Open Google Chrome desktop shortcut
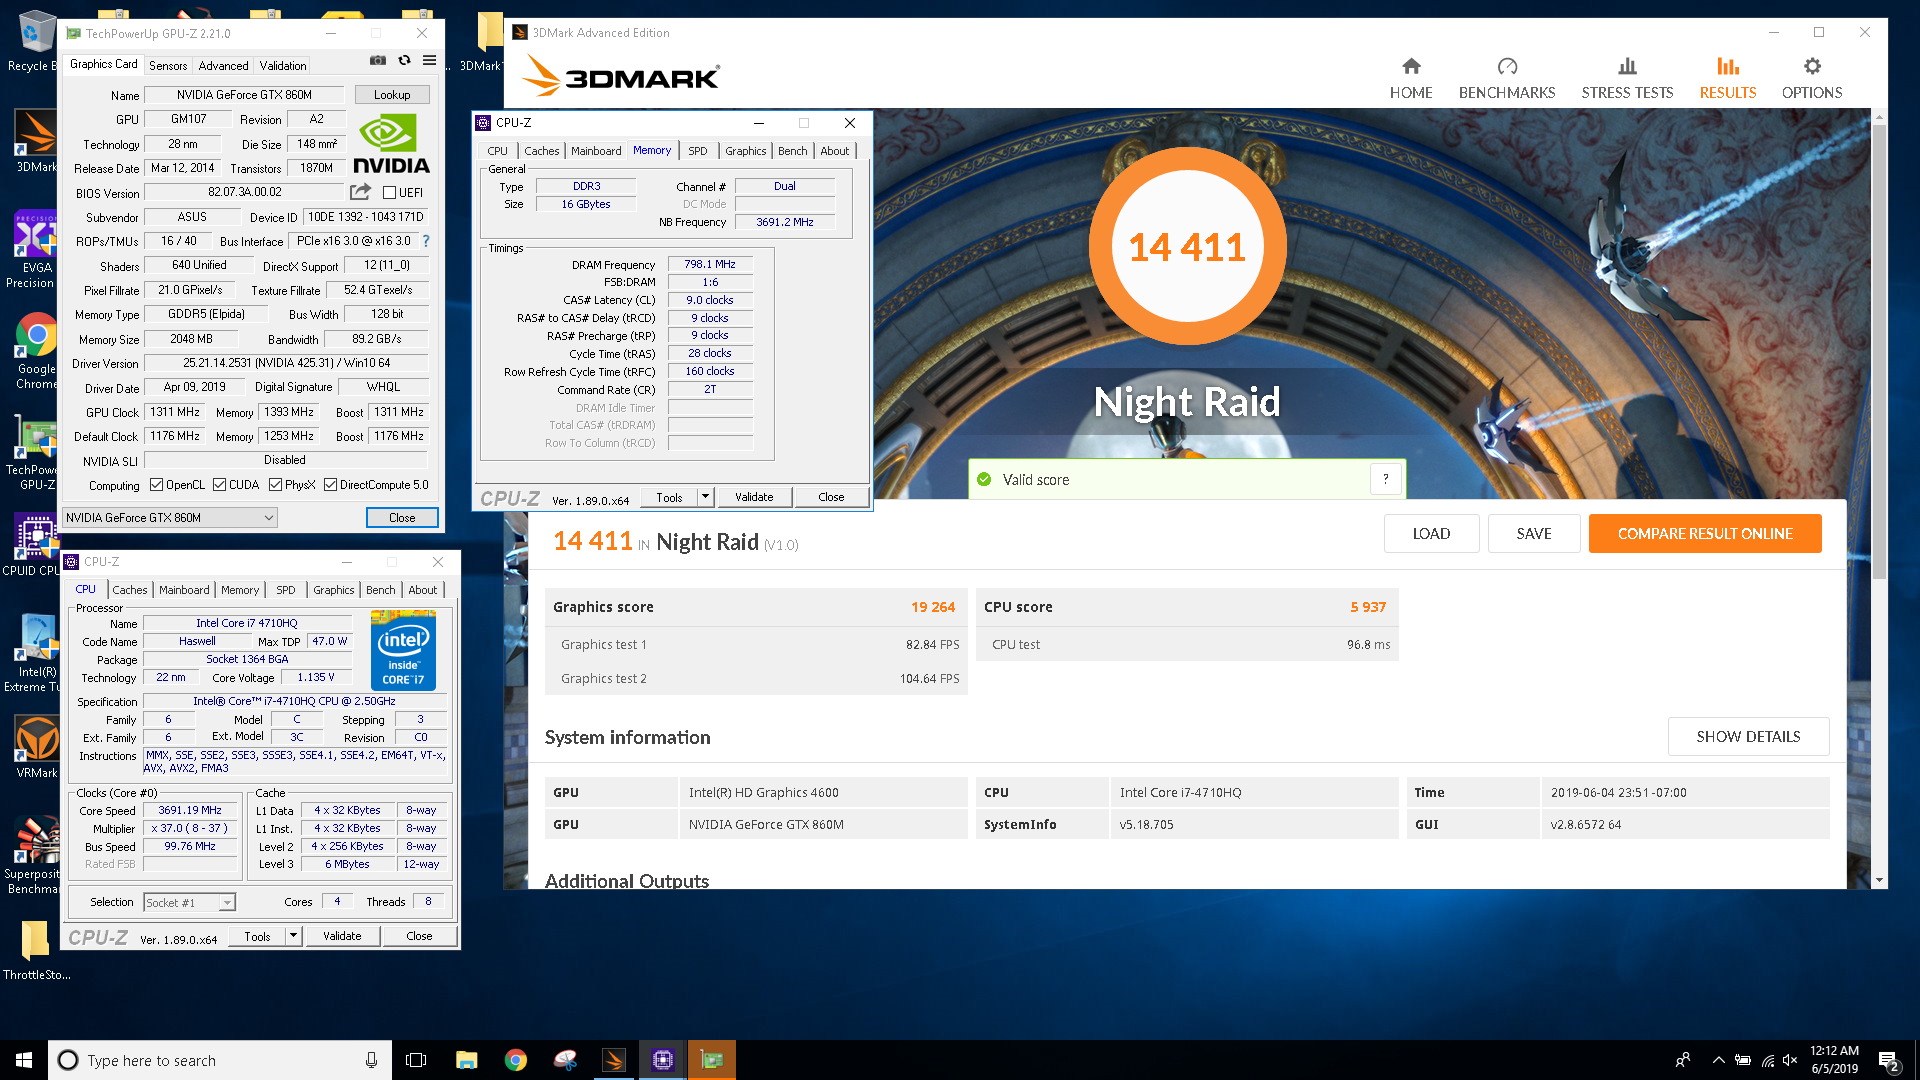This screenshot has height=1080, width=1920. pyautogui.click(x=36, y=350)
